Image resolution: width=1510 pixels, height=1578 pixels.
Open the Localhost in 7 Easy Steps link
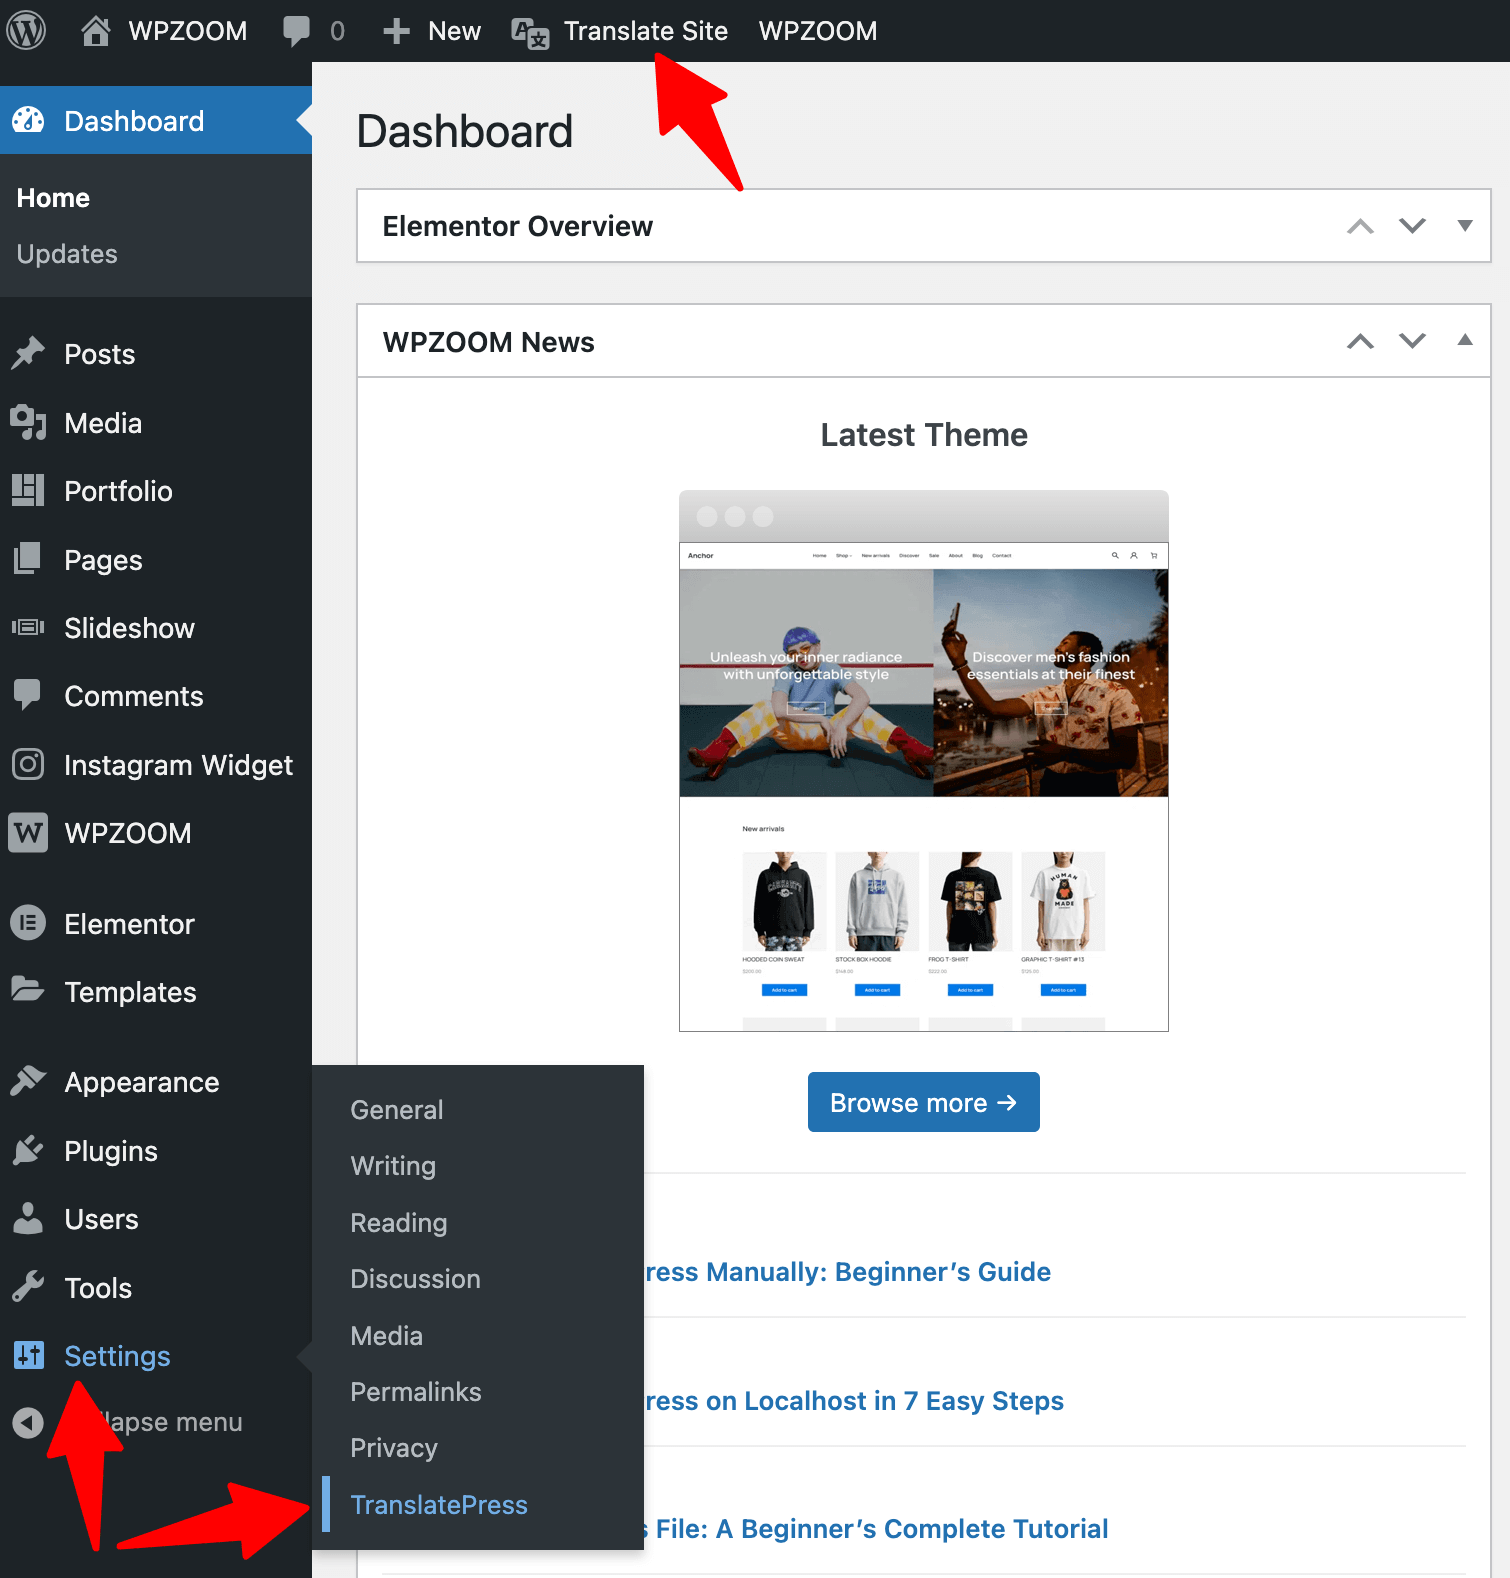pos(854,1401)
